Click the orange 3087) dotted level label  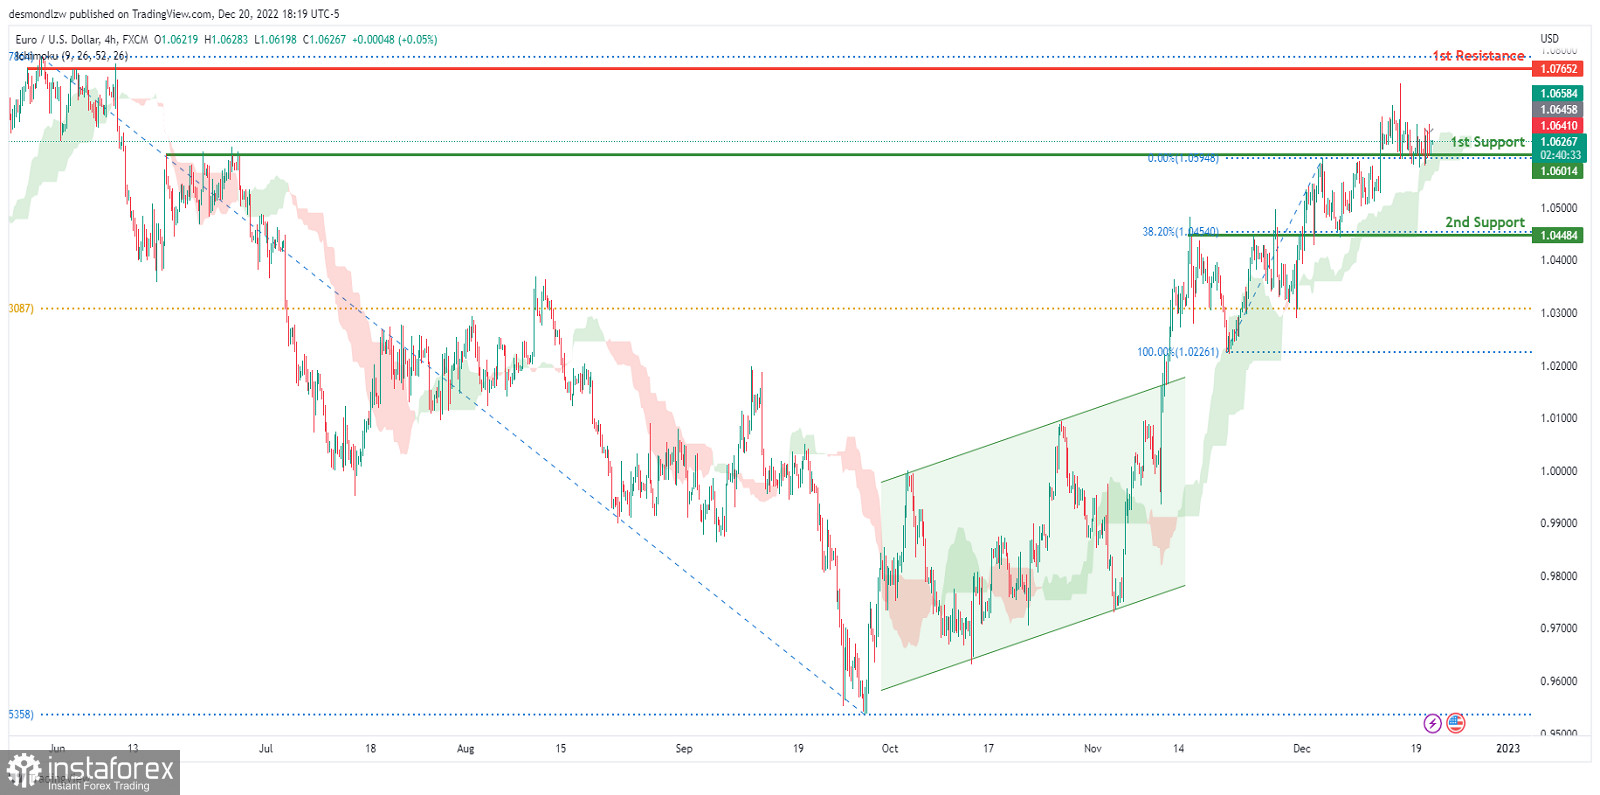(x=21, y=308)
